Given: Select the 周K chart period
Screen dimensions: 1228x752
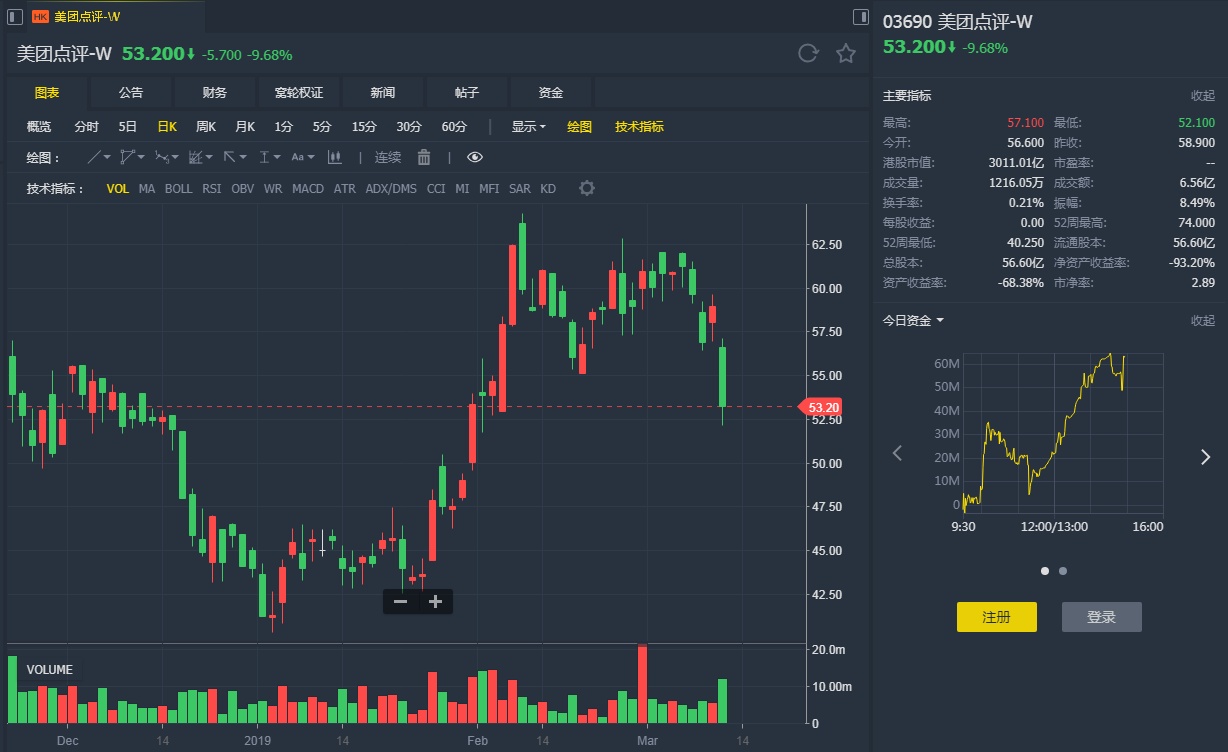Looking at the screenshot, I should tap(206, 127).
